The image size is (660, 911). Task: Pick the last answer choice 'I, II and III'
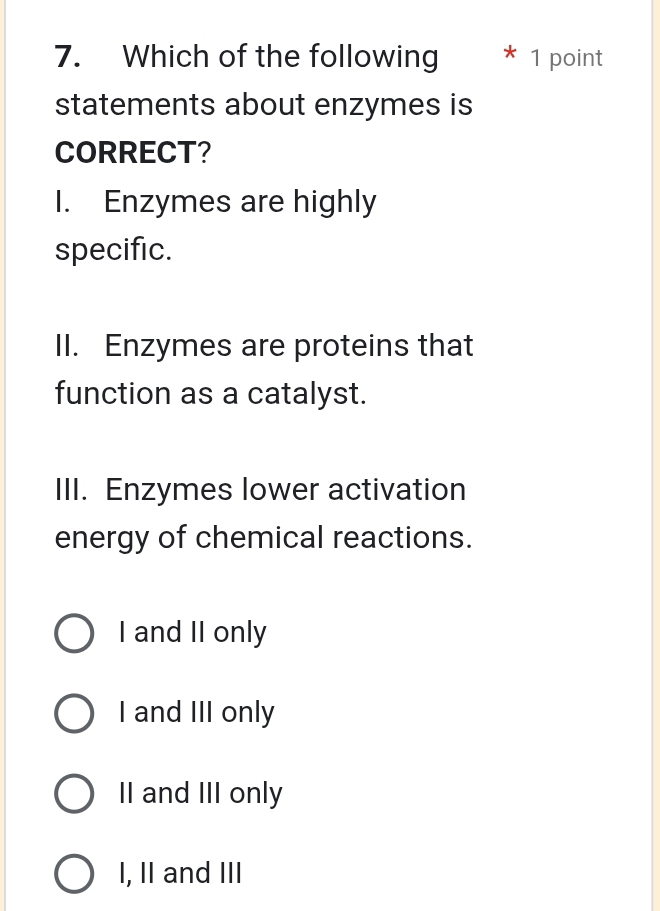(180, 873)
